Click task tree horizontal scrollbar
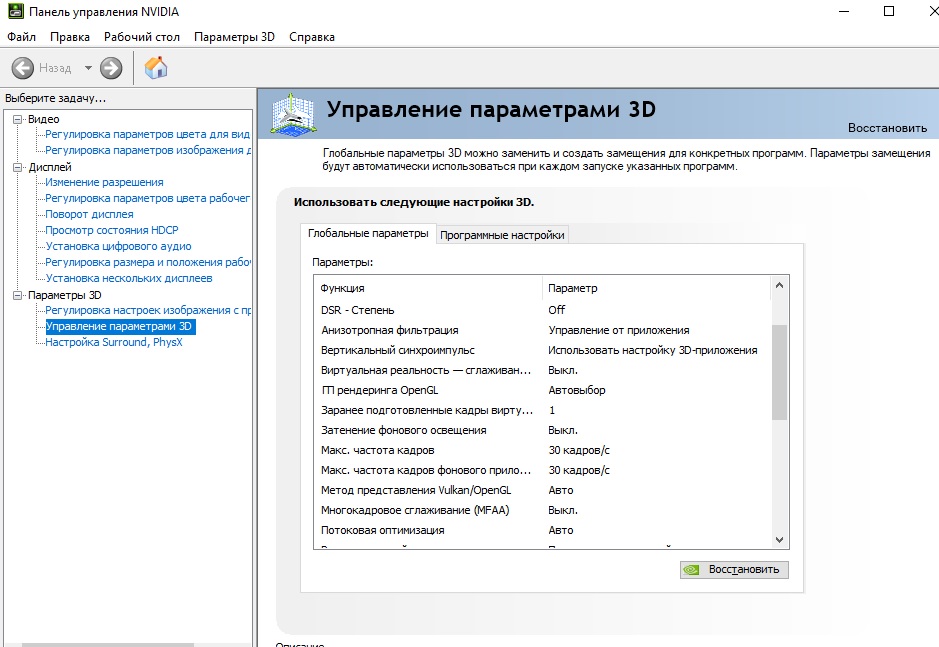 pyautogui.click(x=108, y=645)
